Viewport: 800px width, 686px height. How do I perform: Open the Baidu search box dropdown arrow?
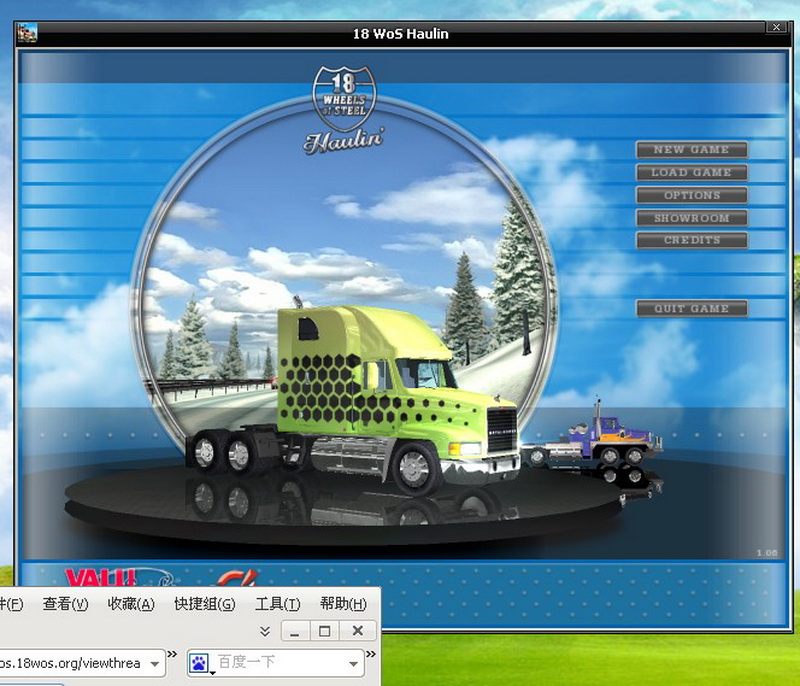pos(355,662)
